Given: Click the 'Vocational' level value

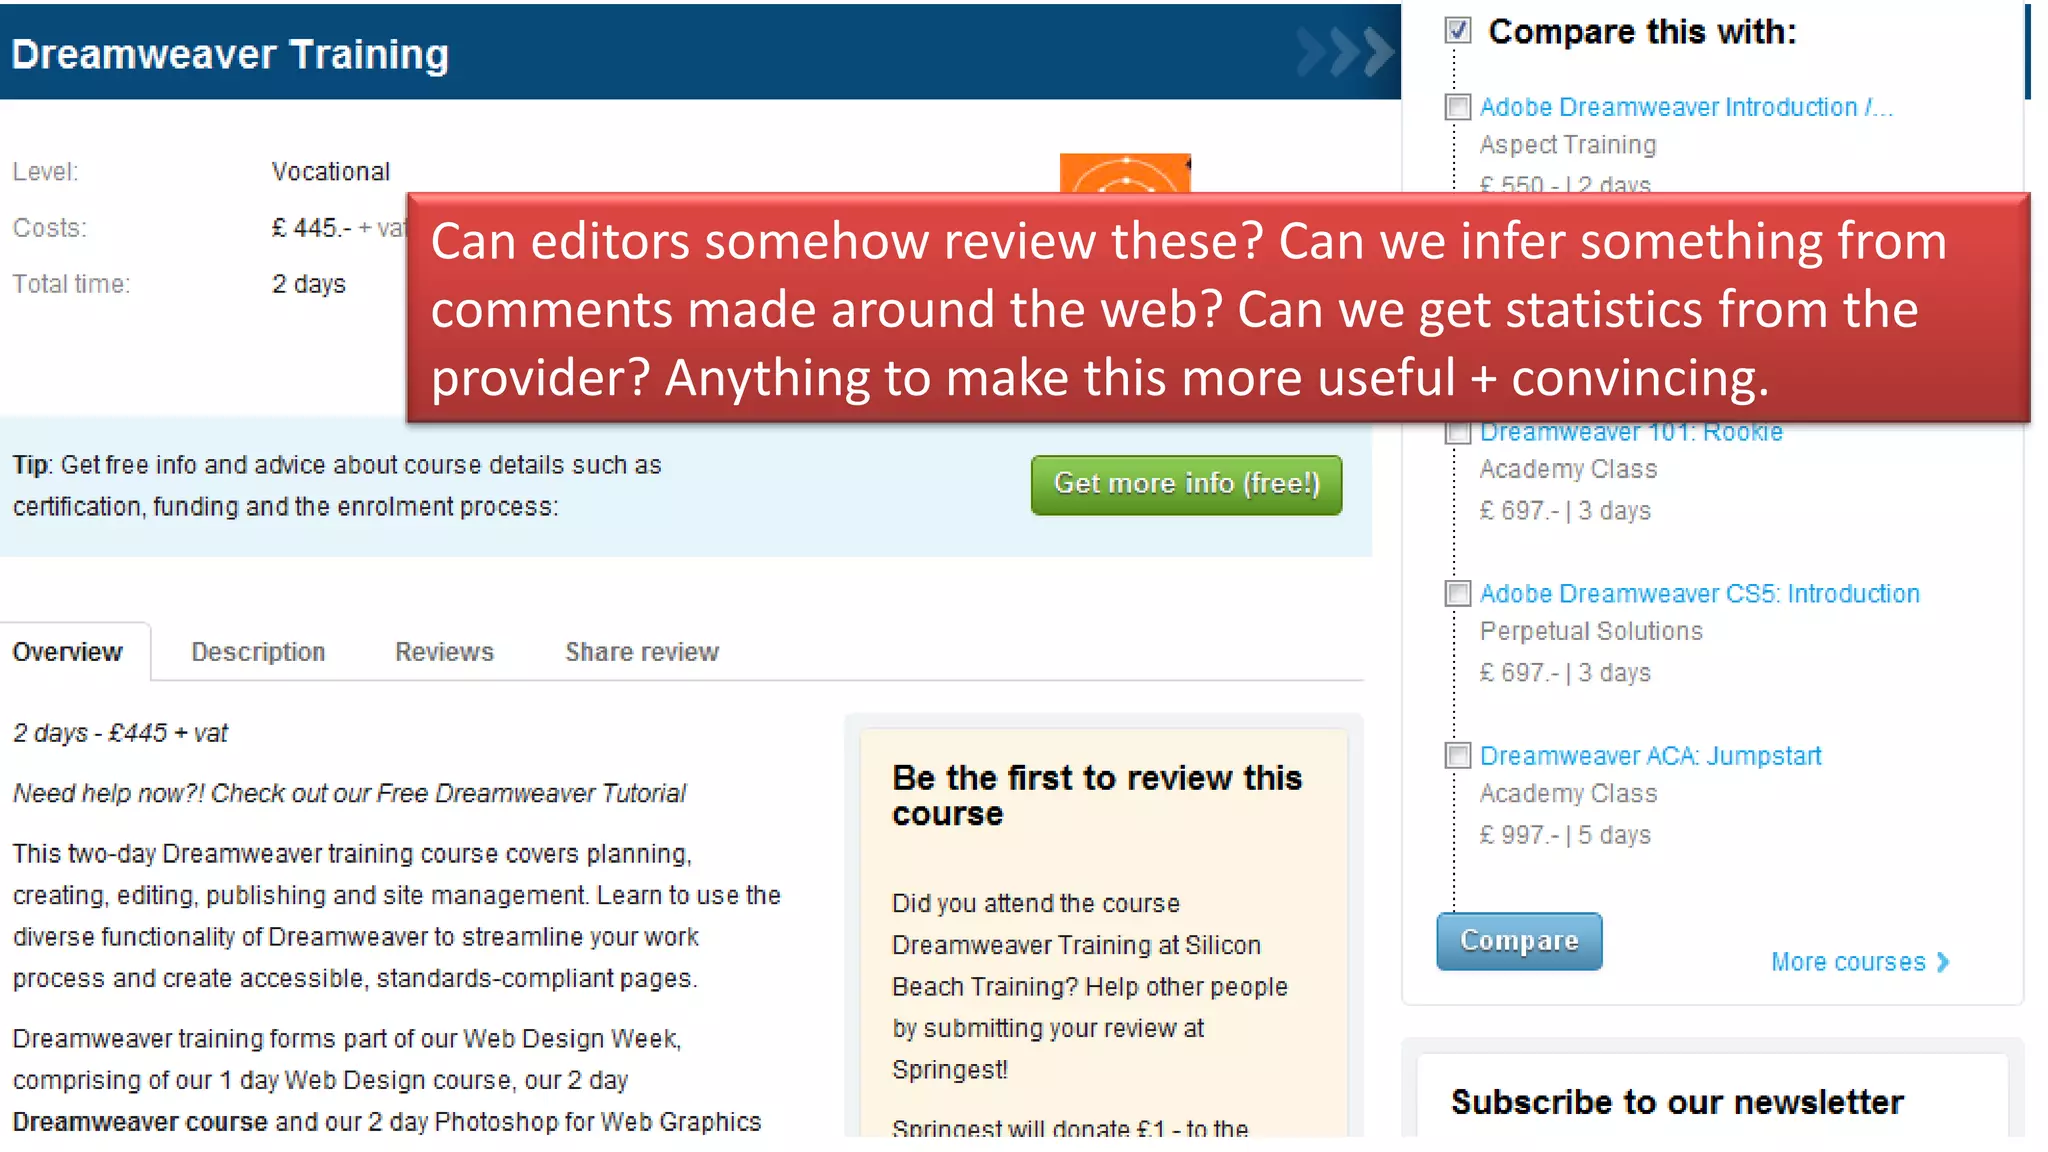Looking at the screenshot, I should tap(331, 172).
